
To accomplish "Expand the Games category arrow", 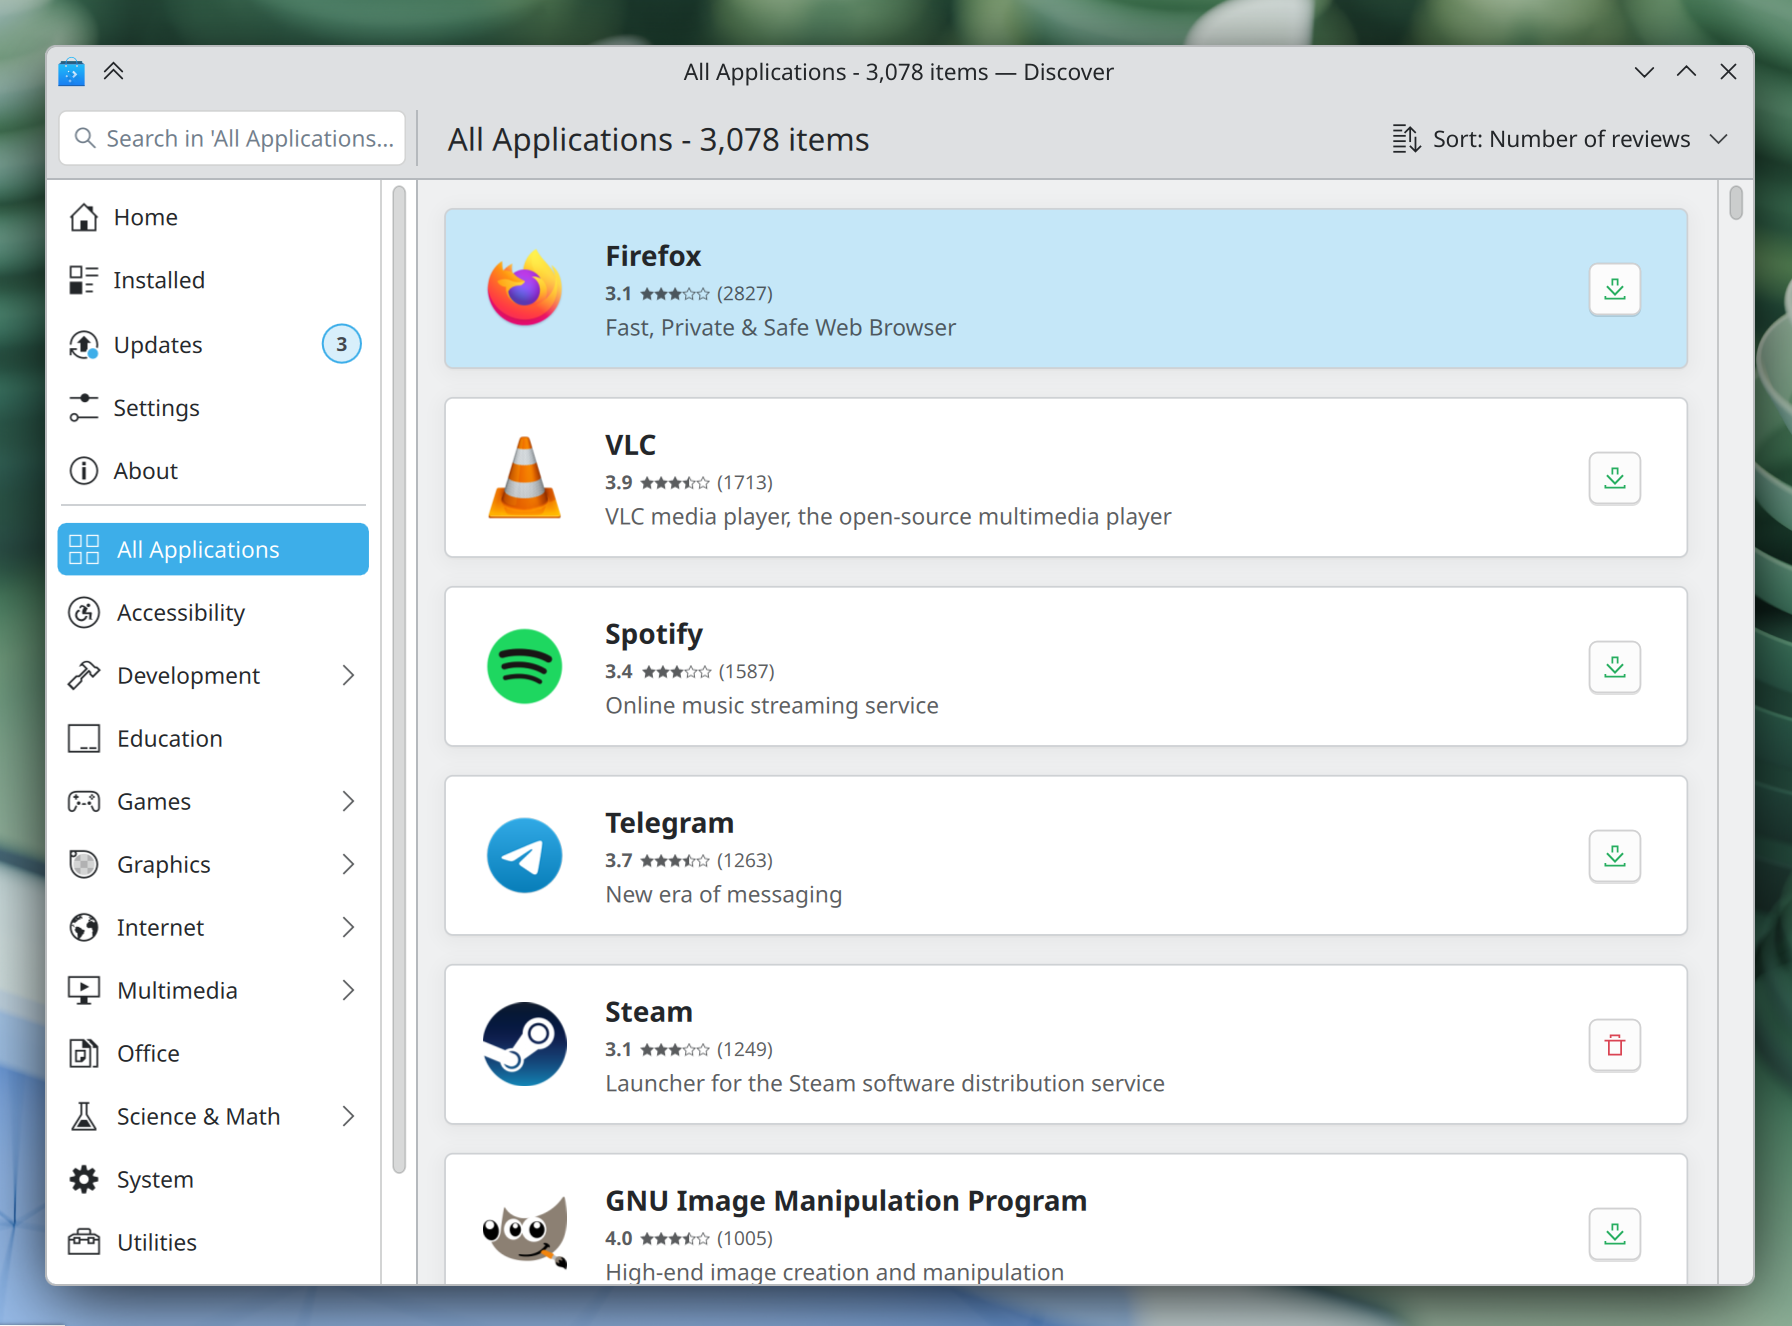I will coord(348,802).
